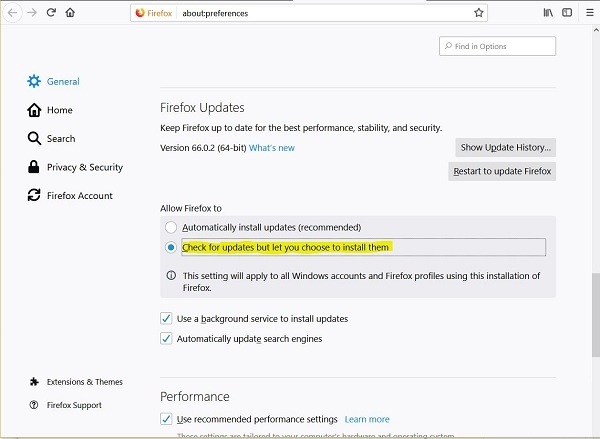Go to the Firefox home page icon

coord(70,13)
